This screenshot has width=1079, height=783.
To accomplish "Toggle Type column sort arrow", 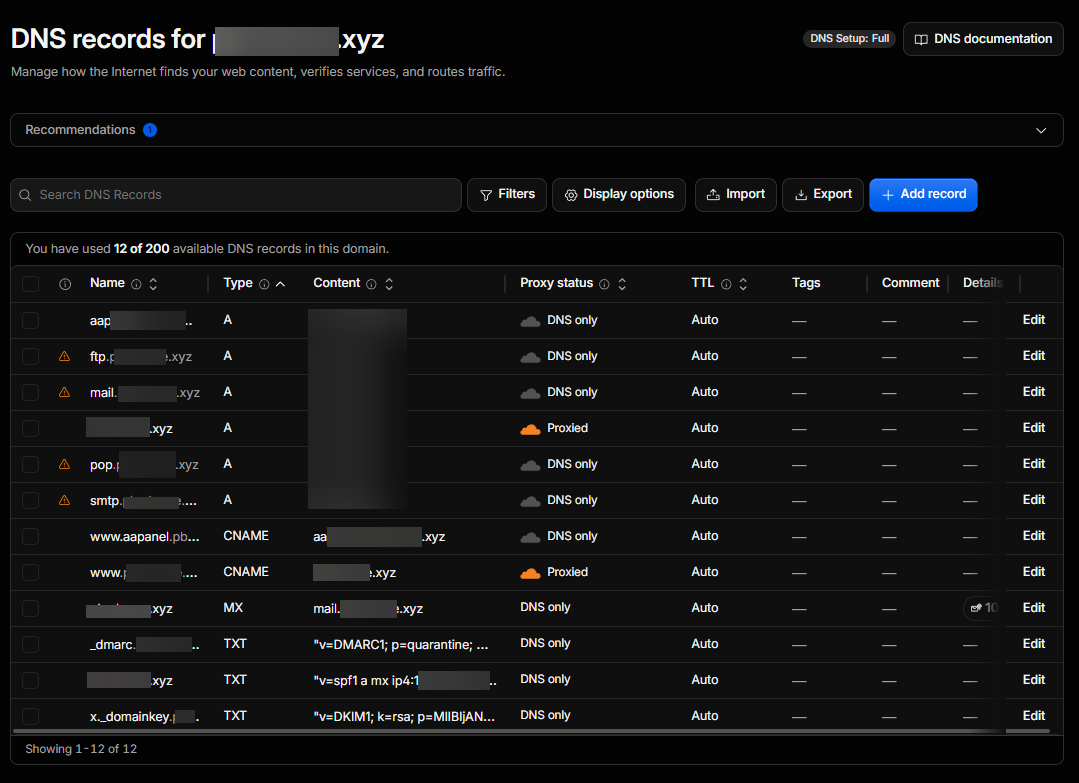I will (x=280, y=284).
